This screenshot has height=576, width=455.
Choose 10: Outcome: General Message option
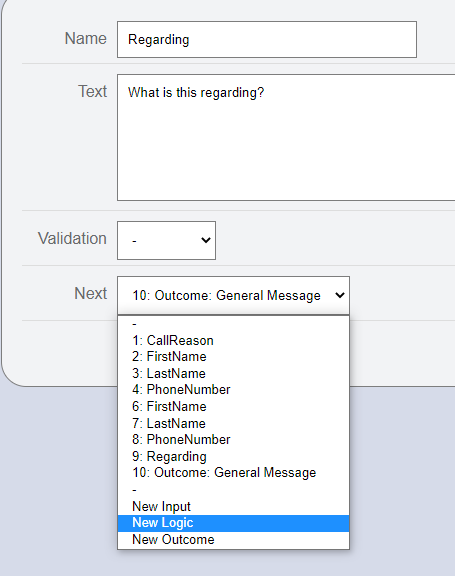233,473
